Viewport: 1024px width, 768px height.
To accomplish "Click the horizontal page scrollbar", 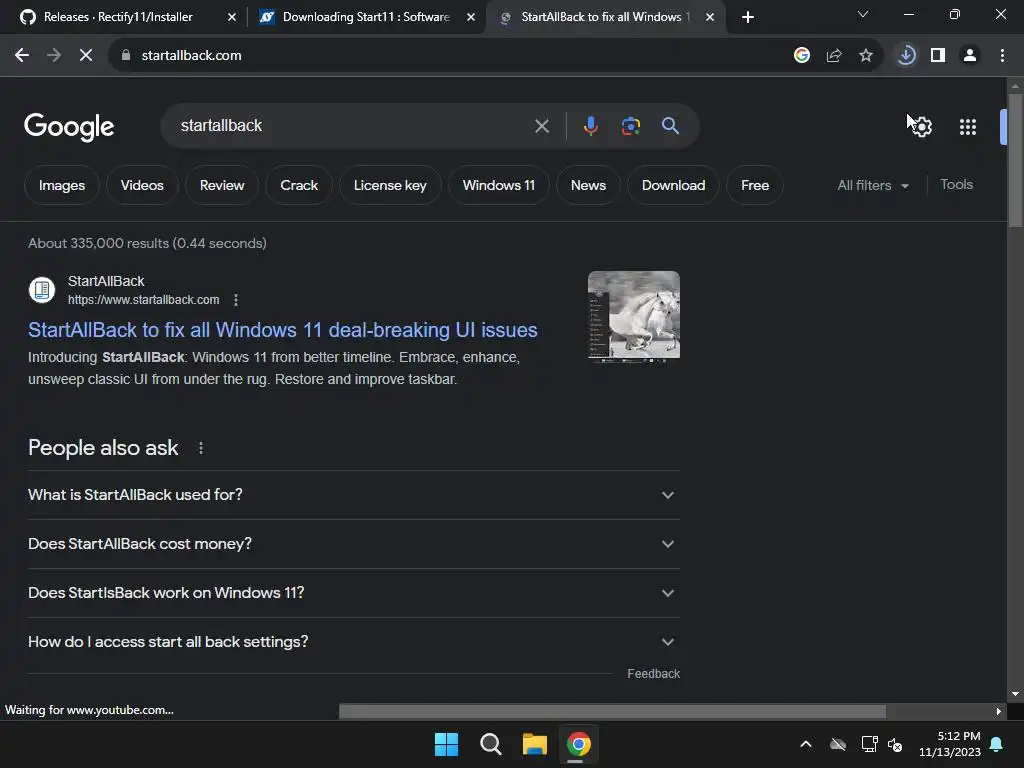I will [x=612, y=711].
